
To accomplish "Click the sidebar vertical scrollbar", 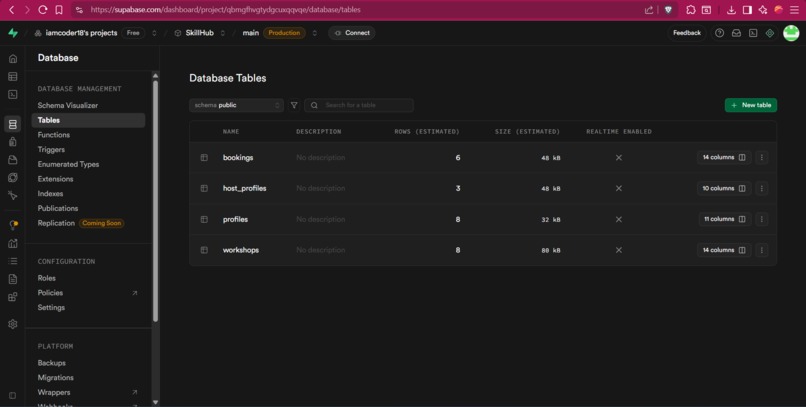I will click(155, 200).
